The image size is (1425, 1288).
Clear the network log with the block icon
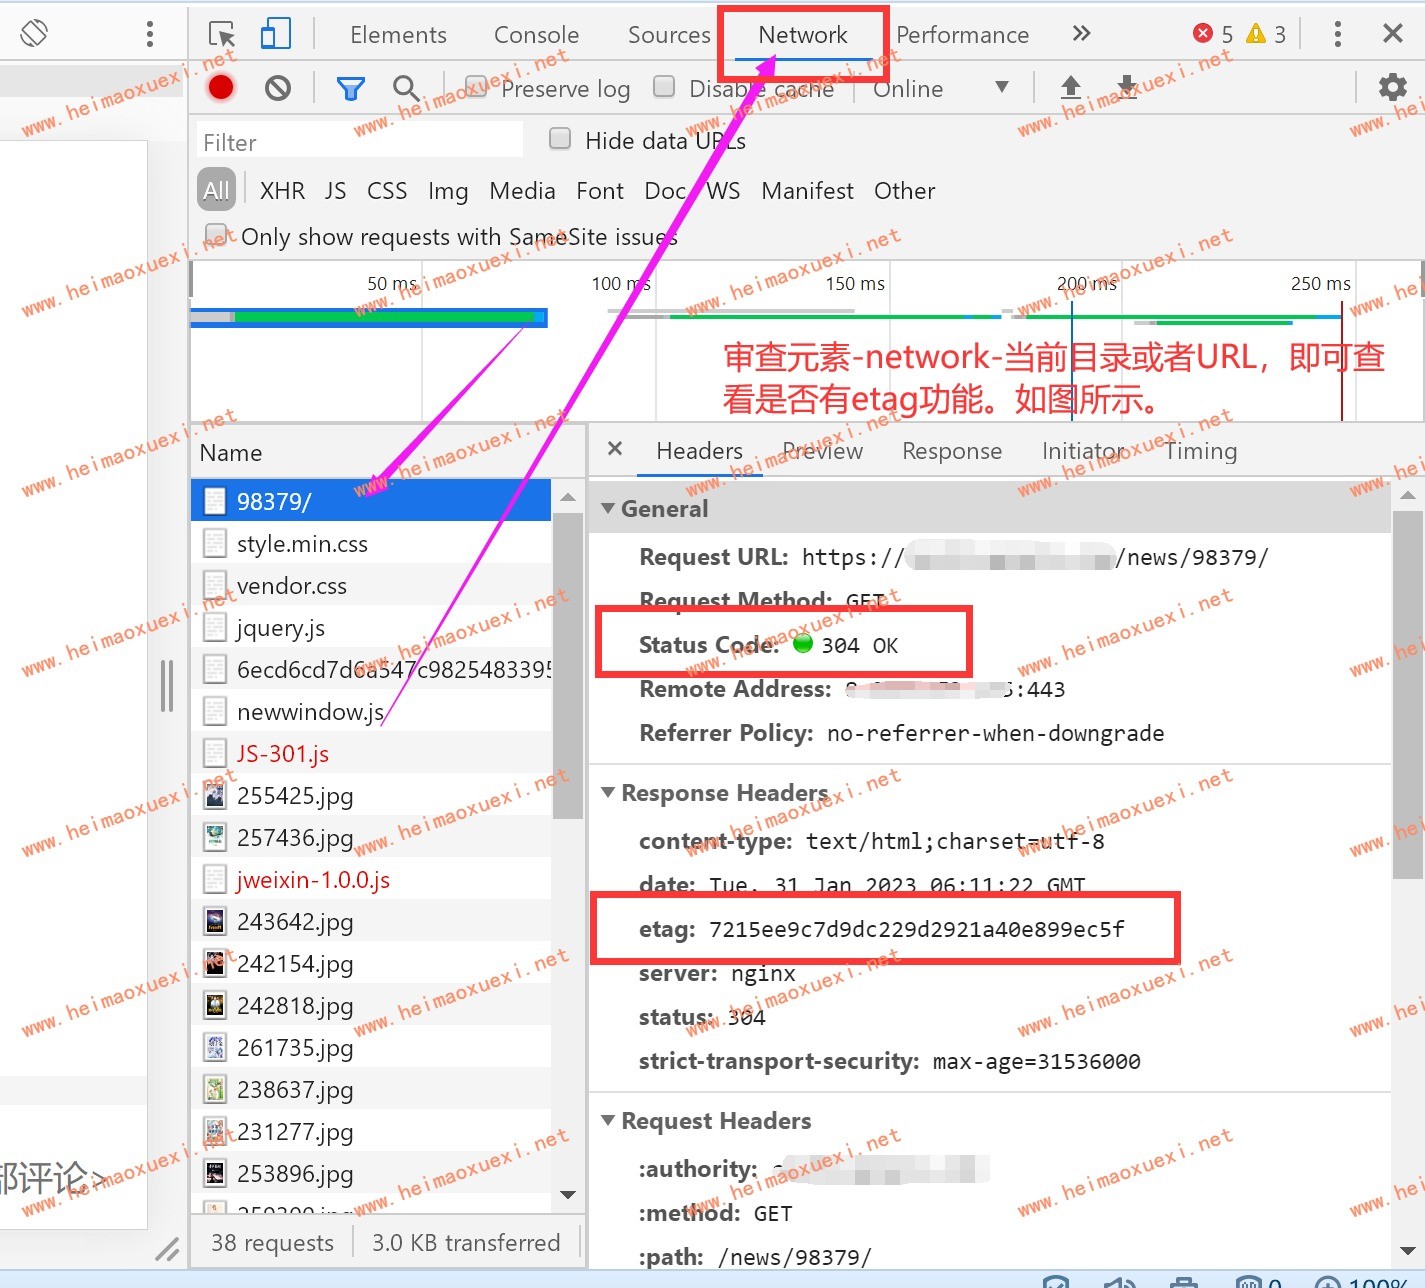(278, 88)
